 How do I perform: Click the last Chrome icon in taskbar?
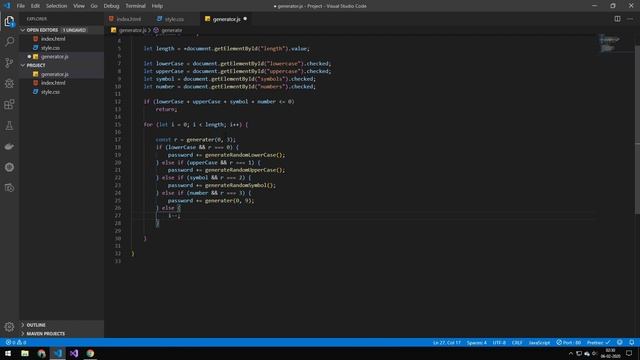(90, 353)
